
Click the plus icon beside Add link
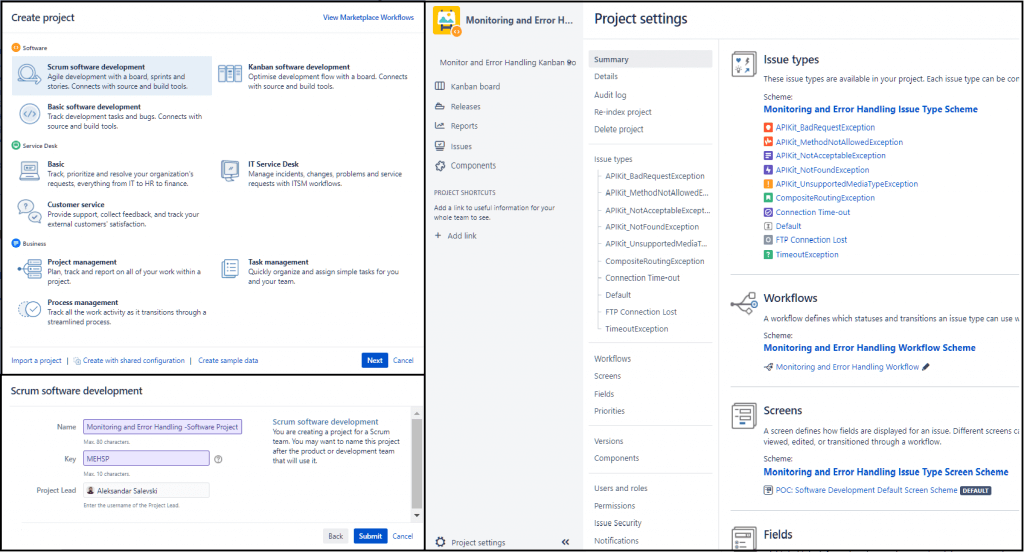click(438, 235)
